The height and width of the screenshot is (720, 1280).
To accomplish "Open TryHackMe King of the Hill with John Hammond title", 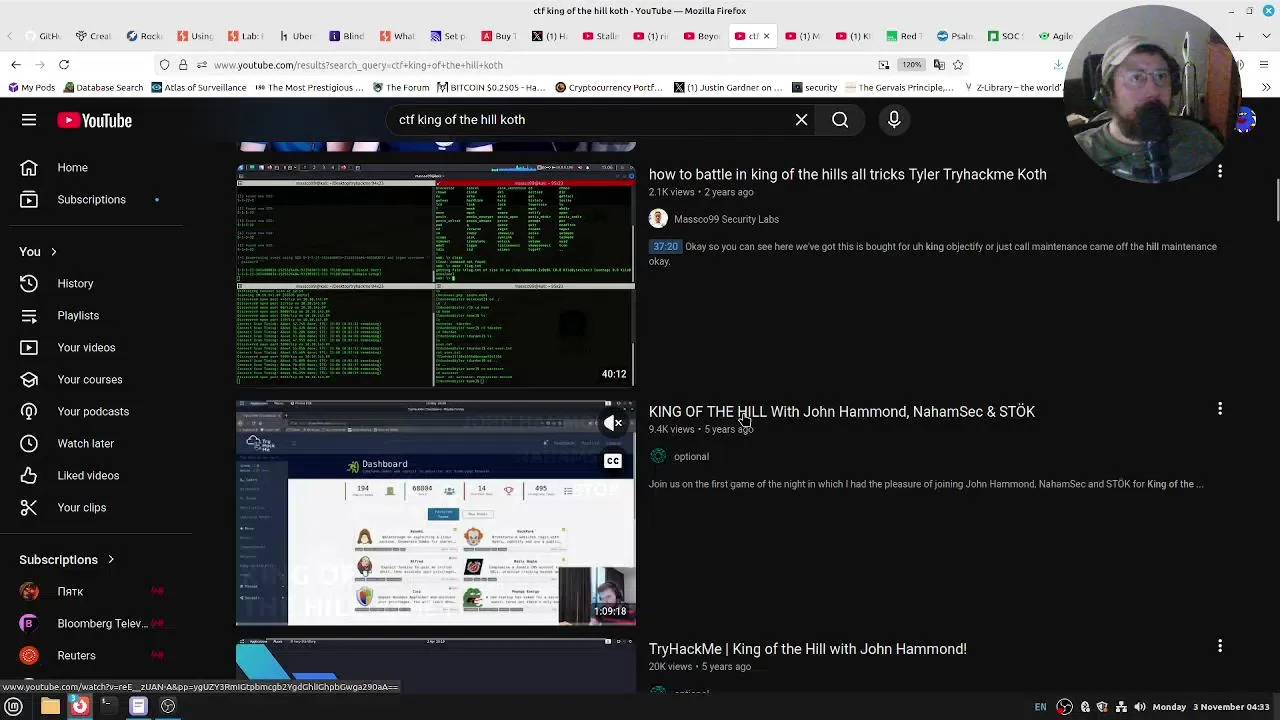I will [808, 649].
